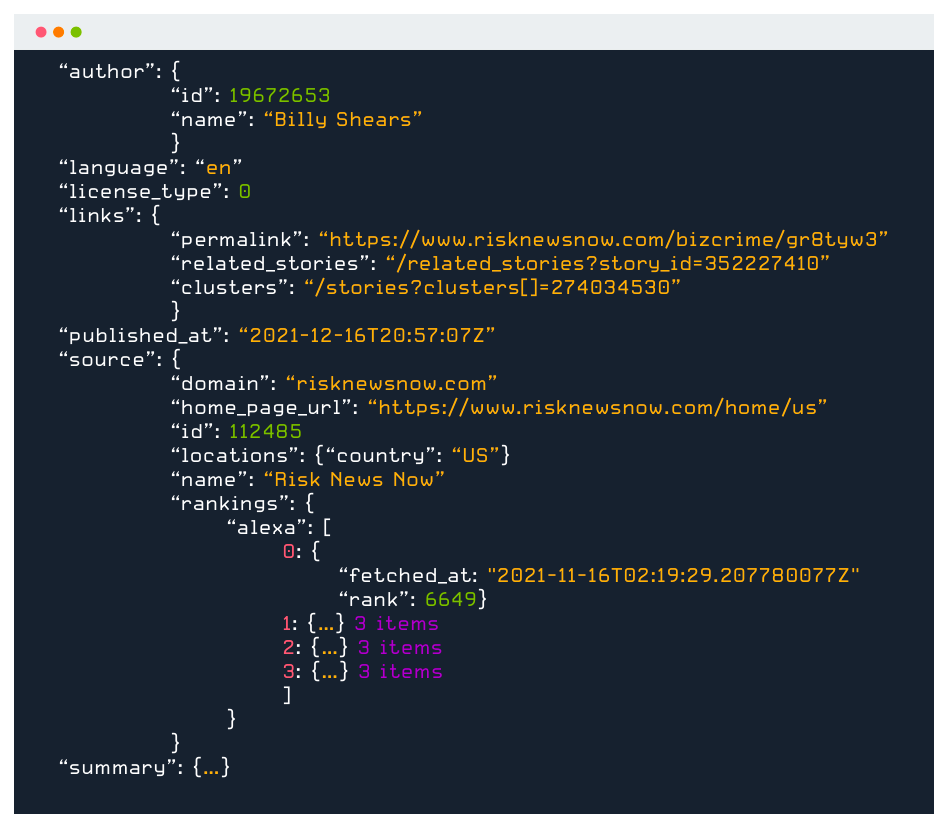Viewport: 946px width, 826px height.
Task: Collapse the "rankings" object key
Action: (232, 504)
